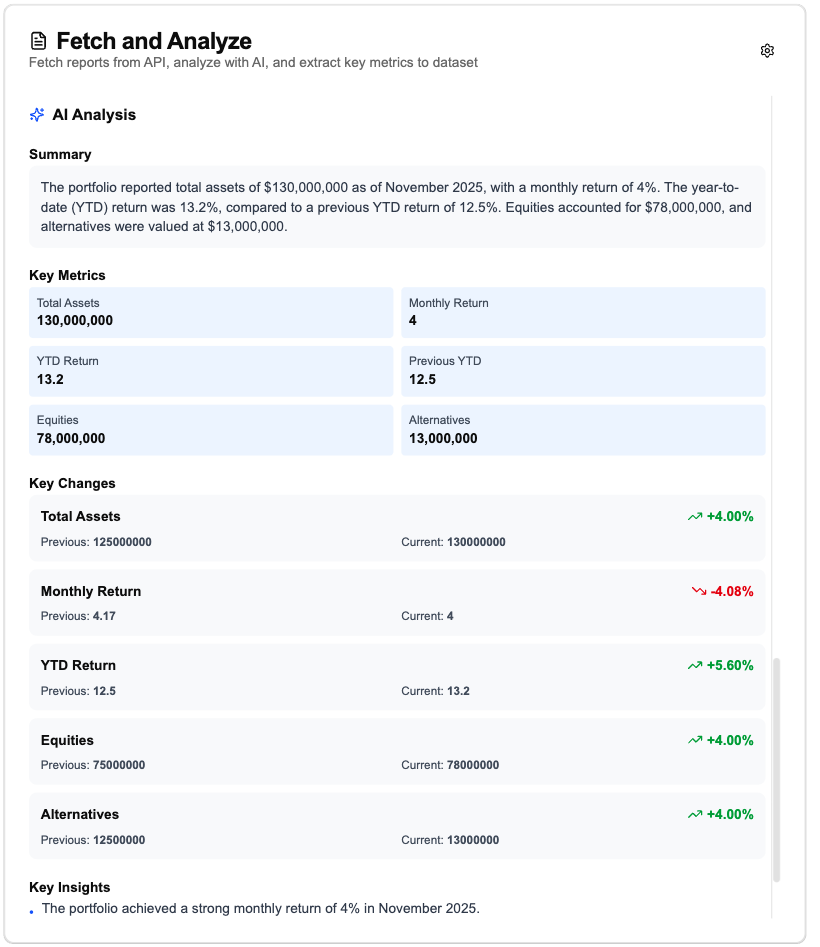Select the Equities metric card showing 78,000,000

pos(211,430)
